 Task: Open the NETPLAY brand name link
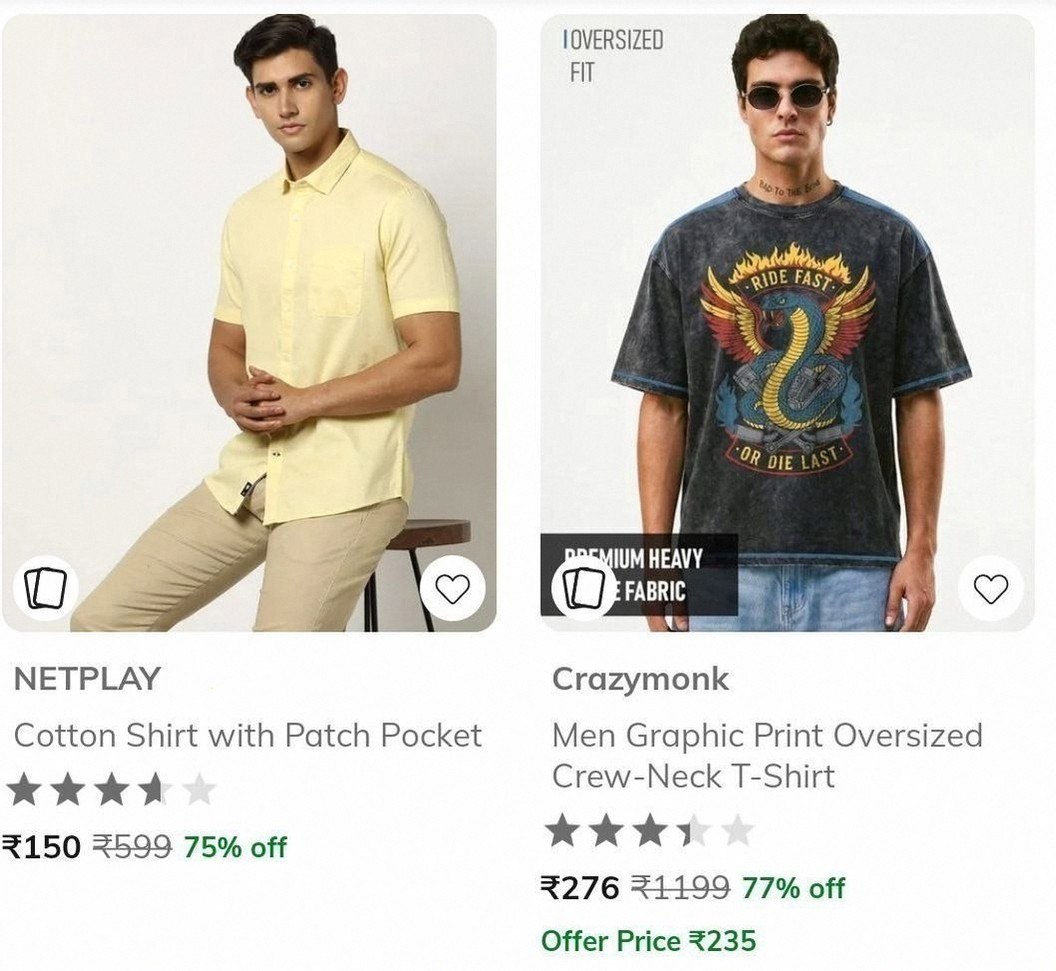pyautogui.click(x=87, y=679)
